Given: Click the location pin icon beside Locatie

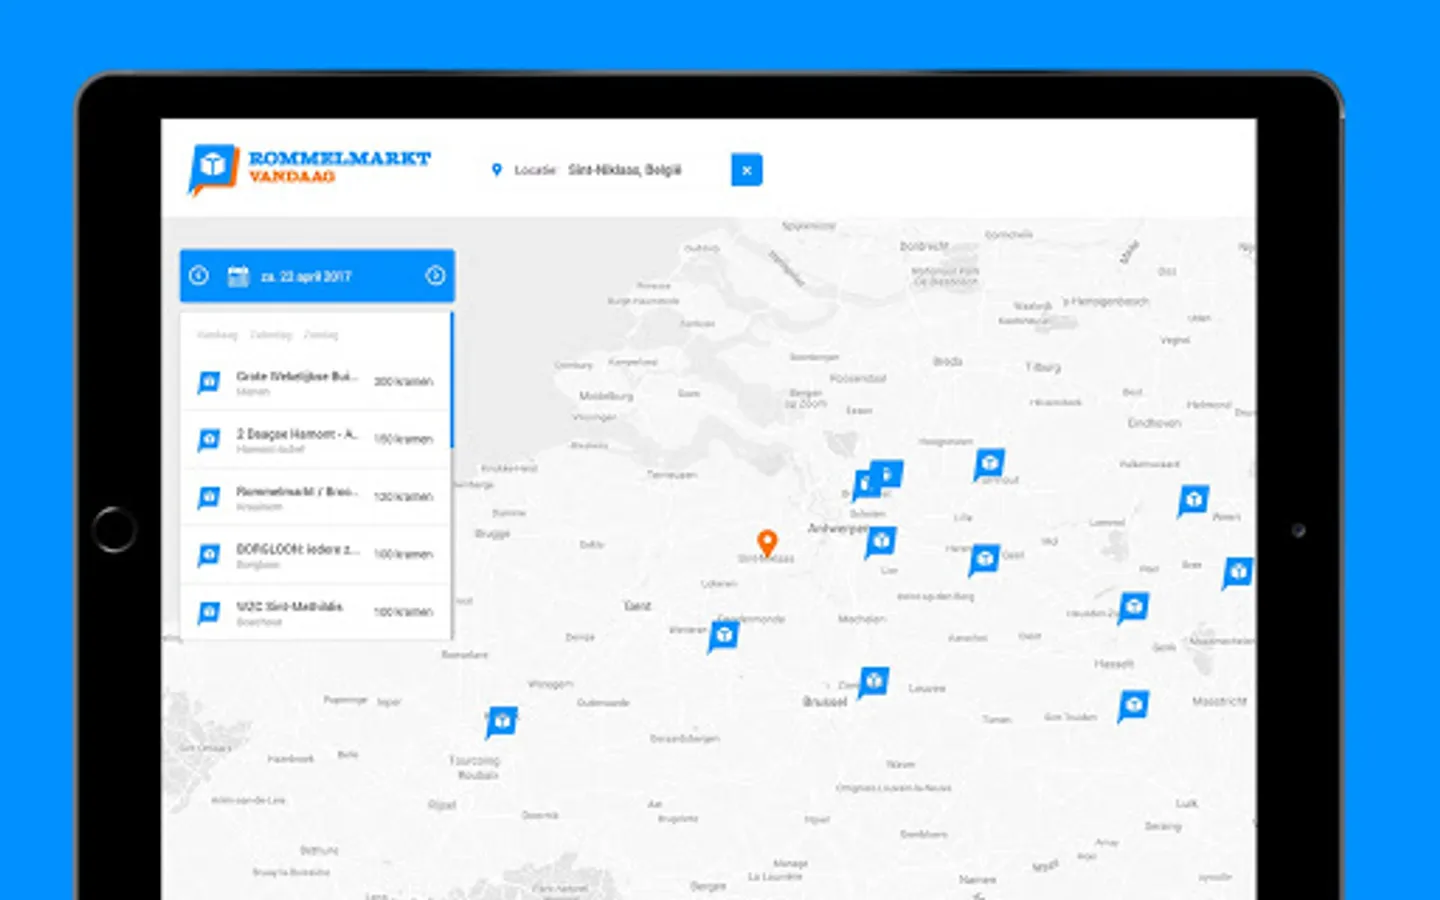Looking at the screenshot, I should [496, 170].
